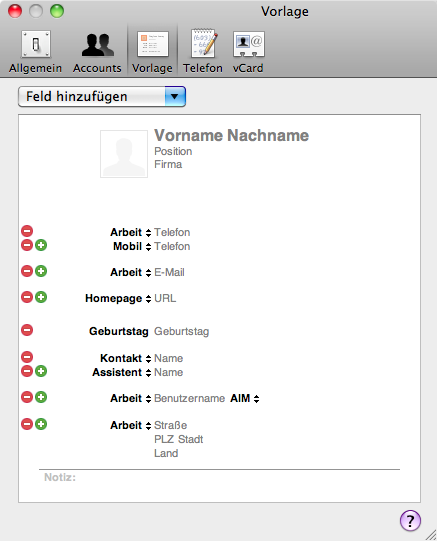Open the AIM service type popup
Image resolution: width=437 pixels, height=541 pixels.
pos(245,399)
